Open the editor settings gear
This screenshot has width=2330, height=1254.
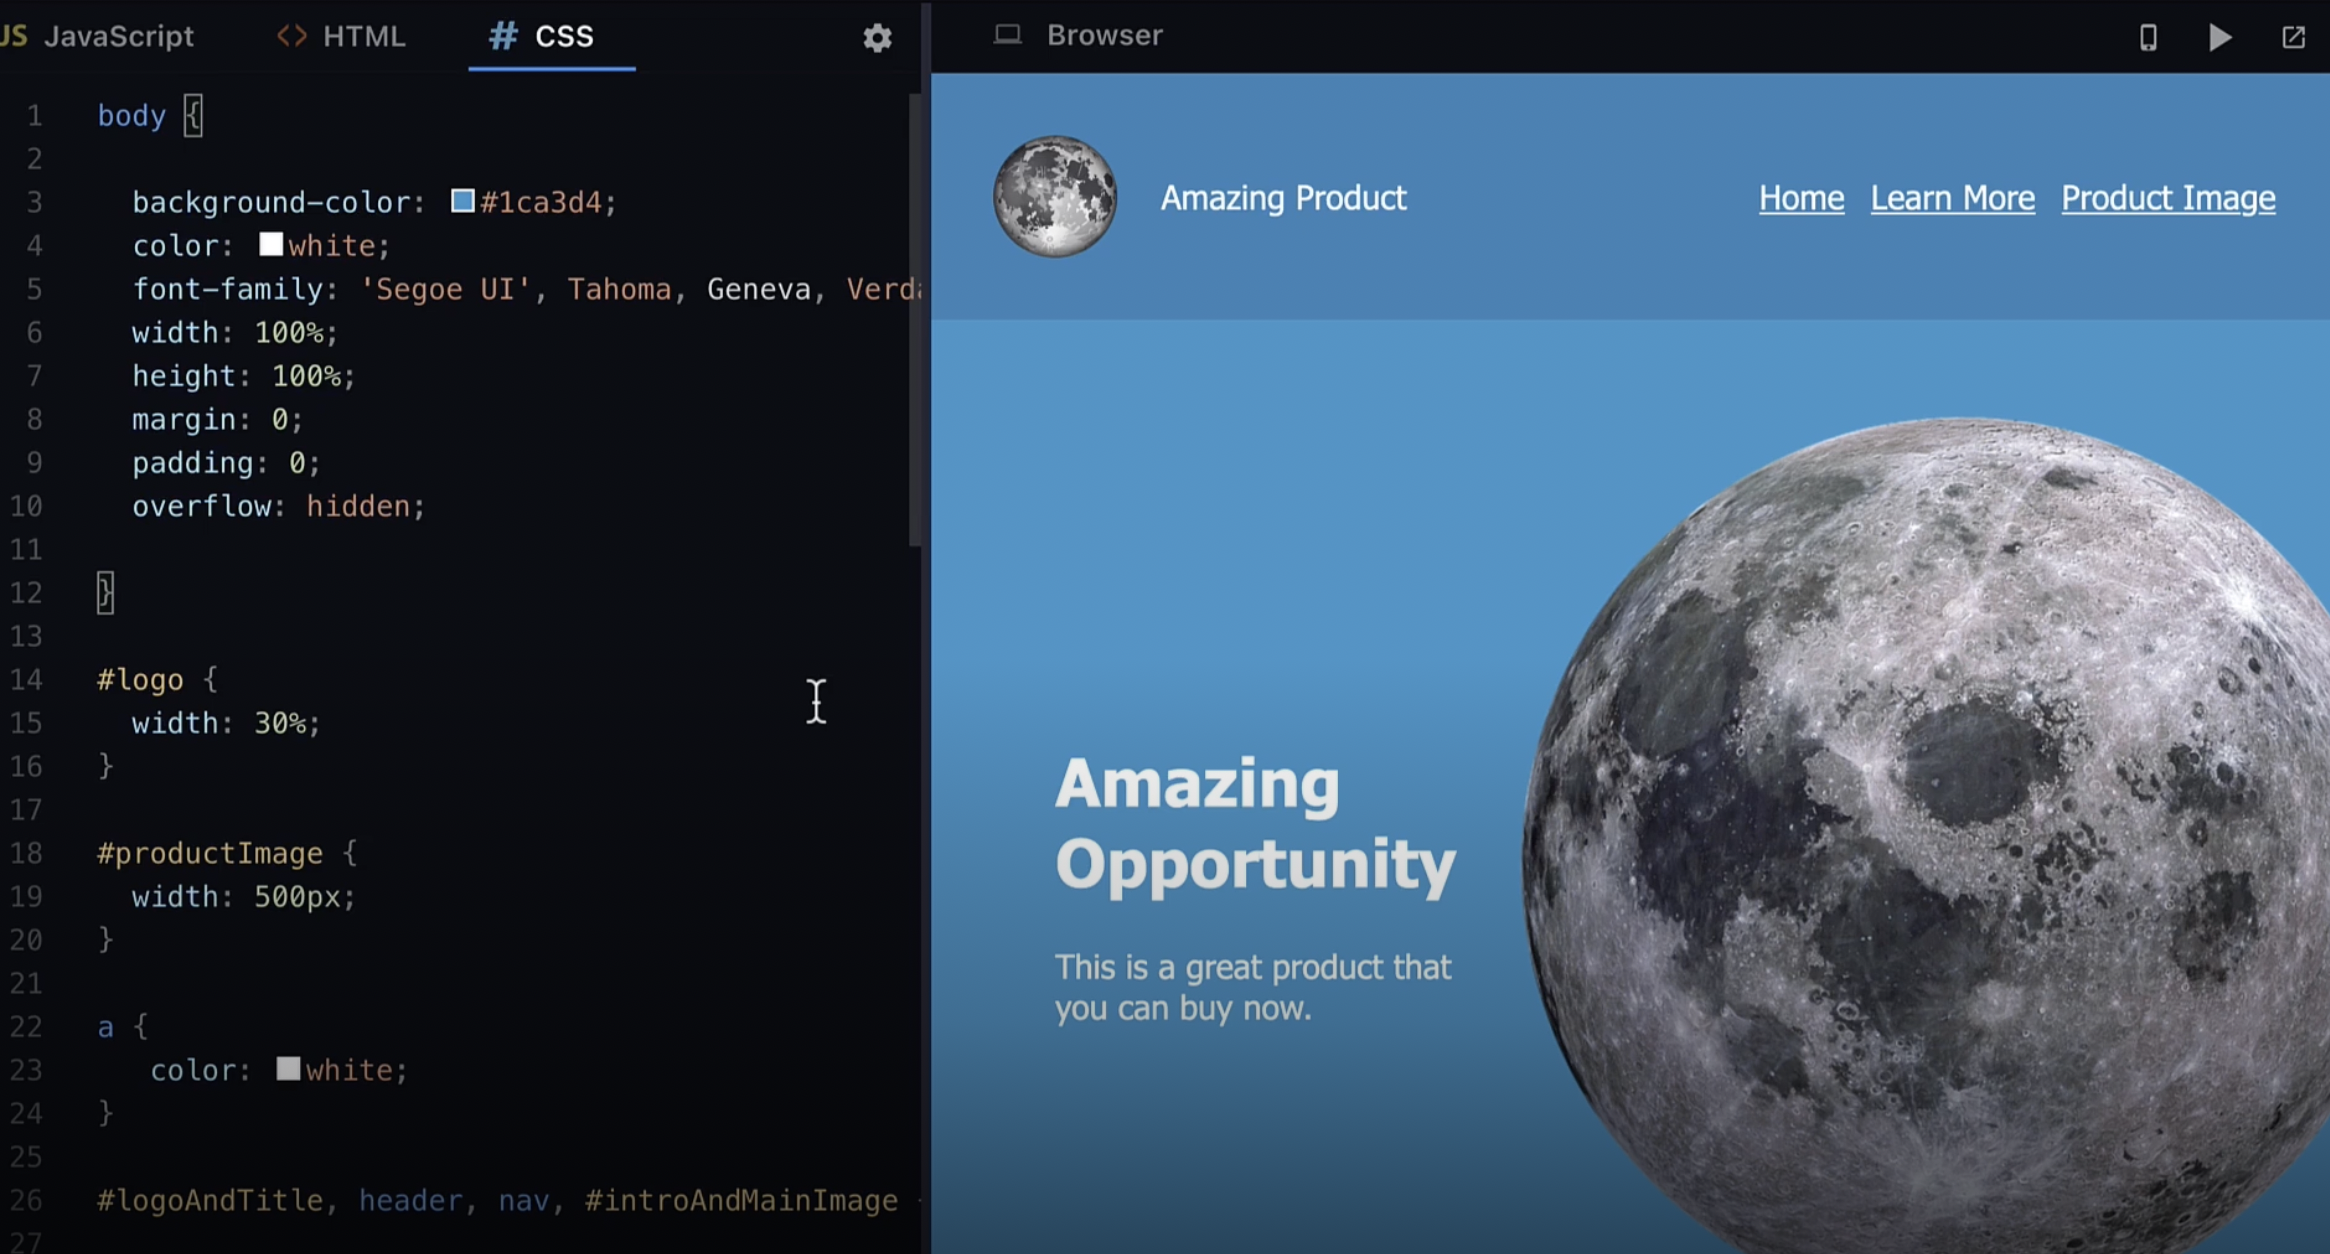[877, 38]
